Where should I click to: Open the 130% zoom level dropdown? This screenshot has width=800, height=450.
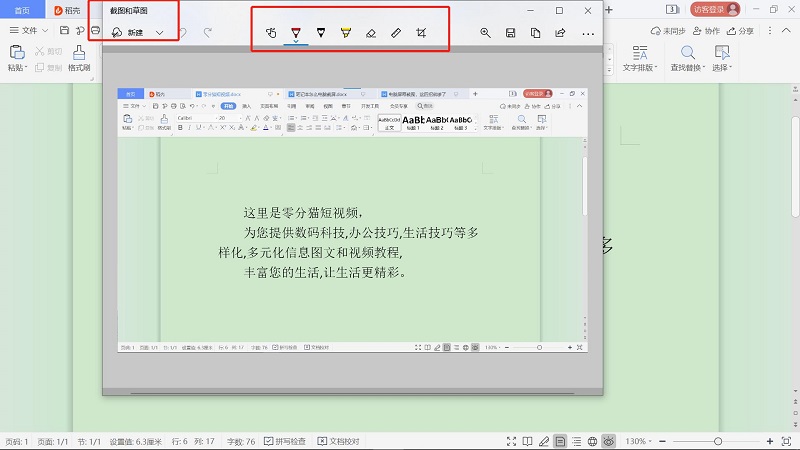641,441
